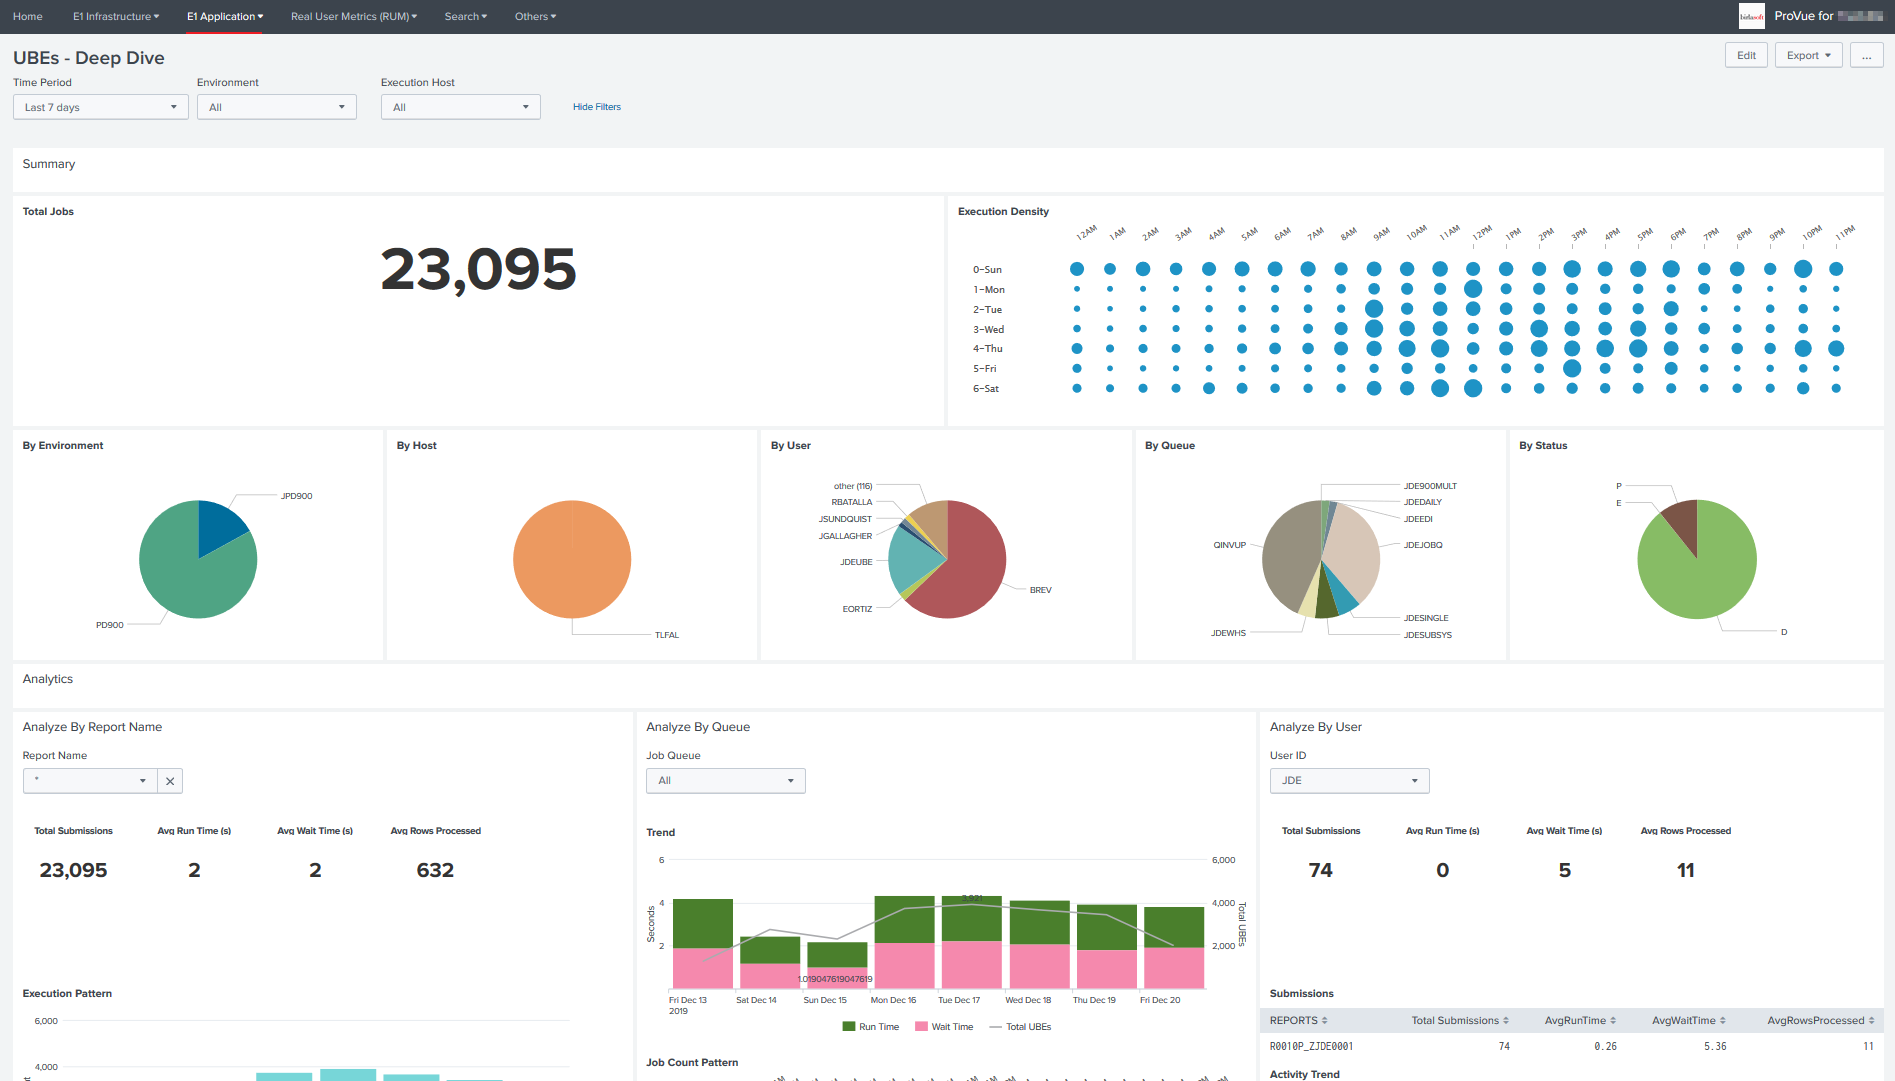Image resolution: width=1895 pixels, height=1081 pixels.
Task: Open the more options ellipsis button
Action: click(x=1866, y=56)
